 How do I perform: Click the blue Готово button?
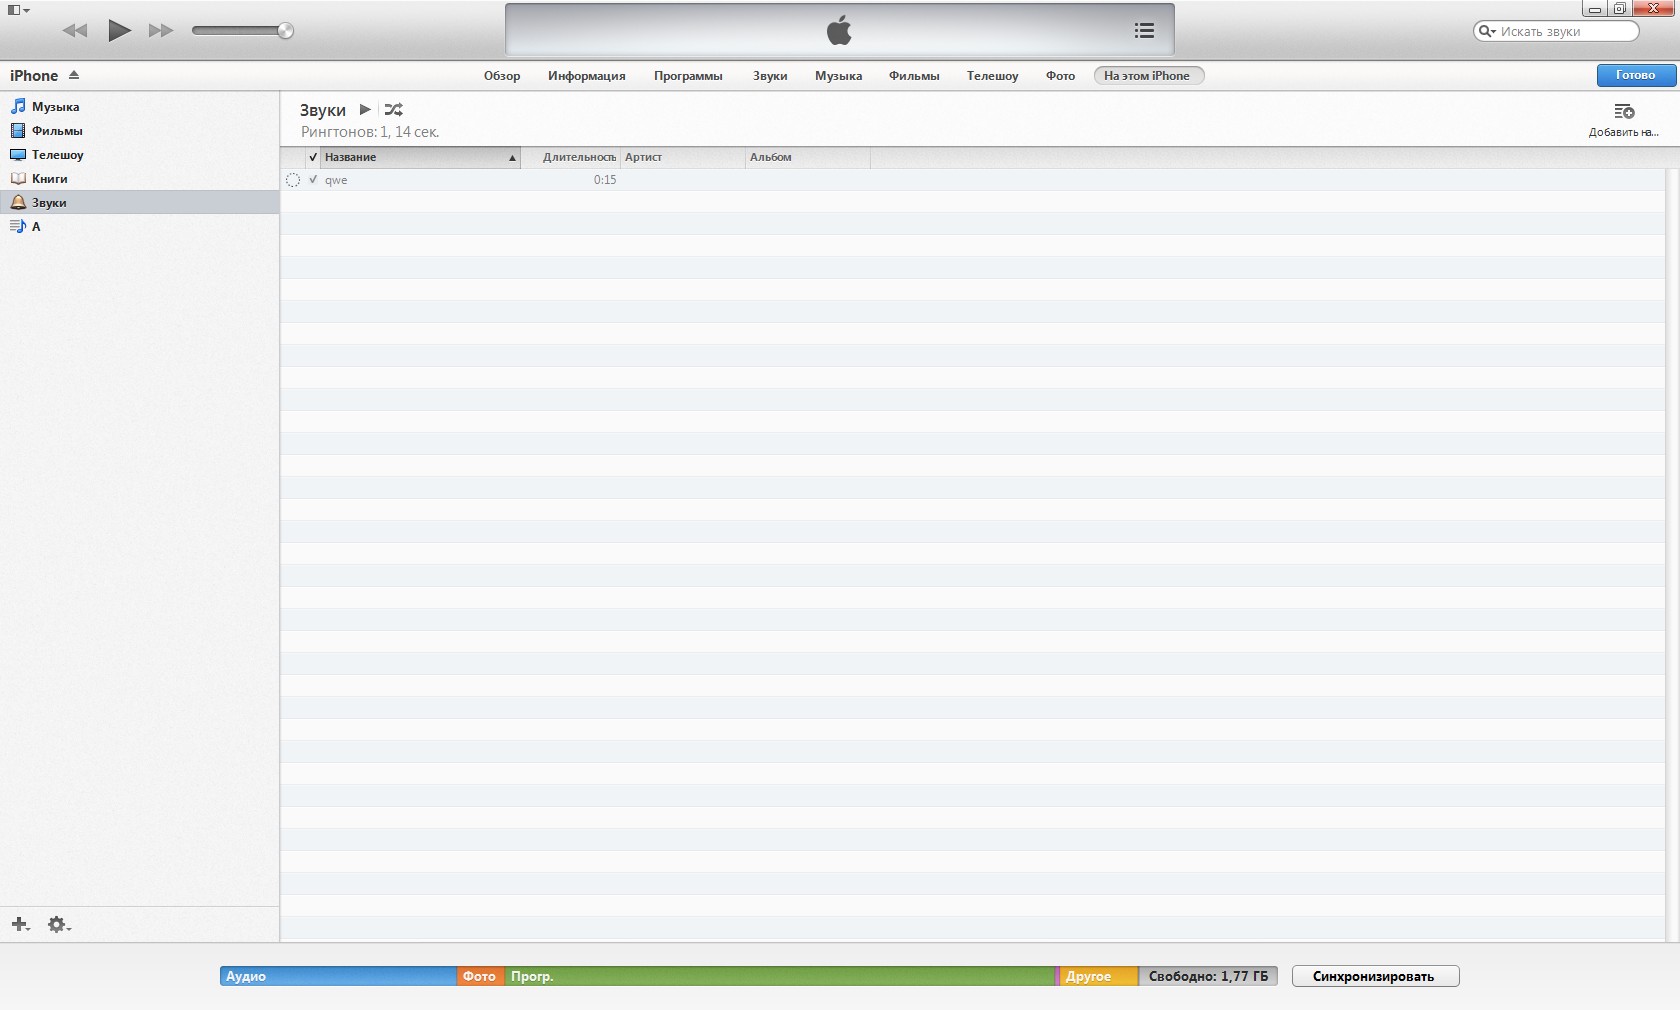[1636, 75]
